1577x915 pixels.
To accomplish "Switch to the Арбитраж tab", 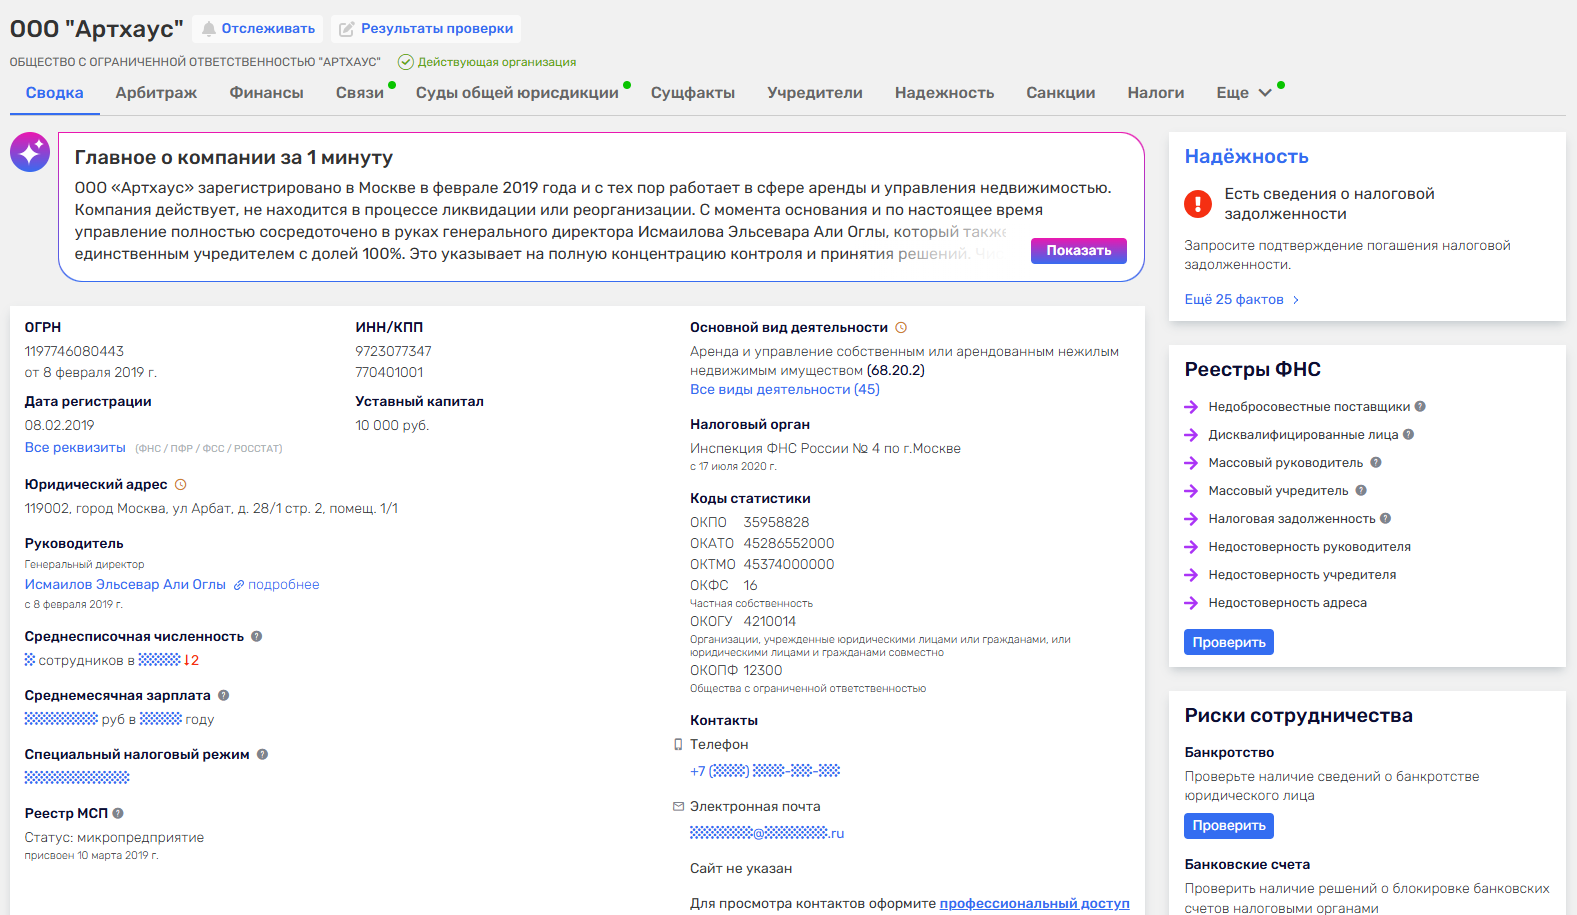I will tap(156, 92).
